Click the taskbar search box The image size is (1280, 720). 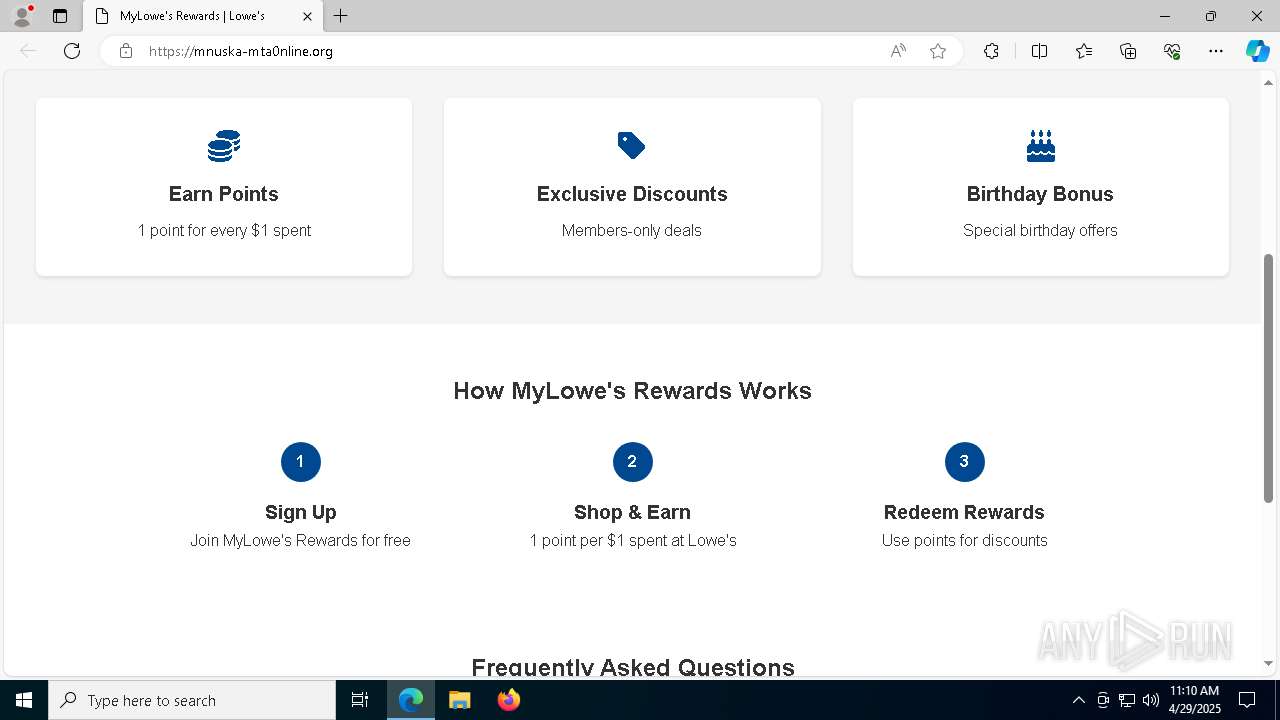[192, 700]
